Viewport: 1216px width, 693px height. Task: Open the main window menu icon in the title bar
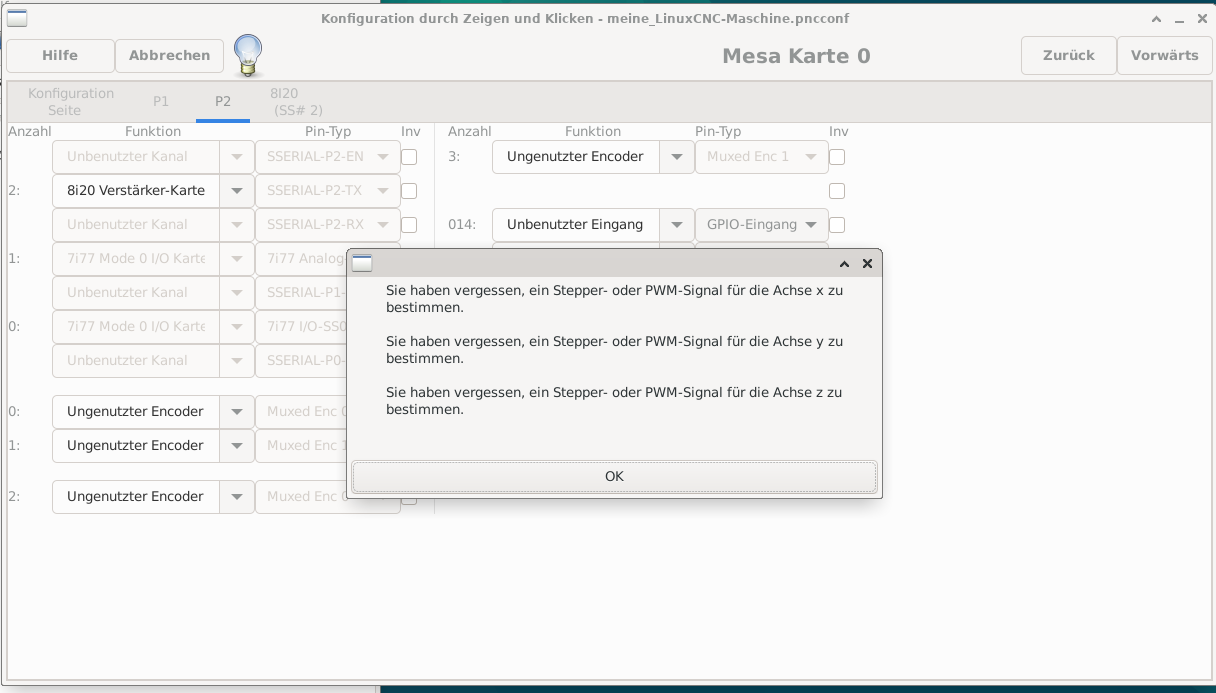click(17, 18)
